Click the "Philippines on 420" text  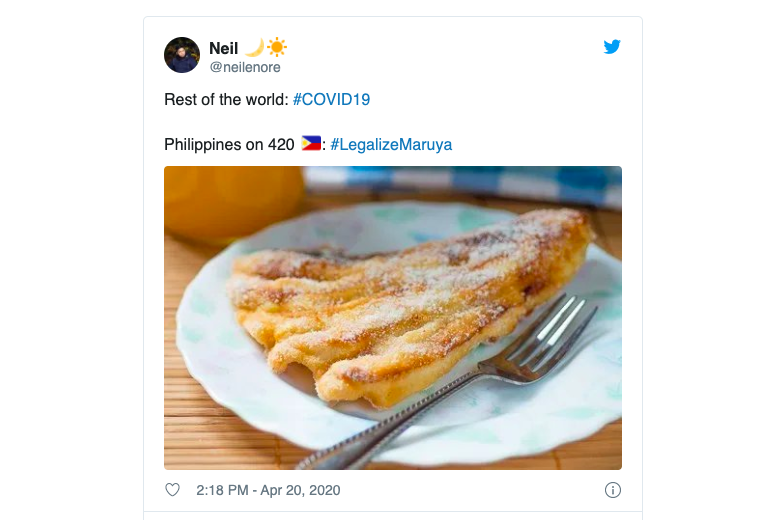tap(229, 144)
